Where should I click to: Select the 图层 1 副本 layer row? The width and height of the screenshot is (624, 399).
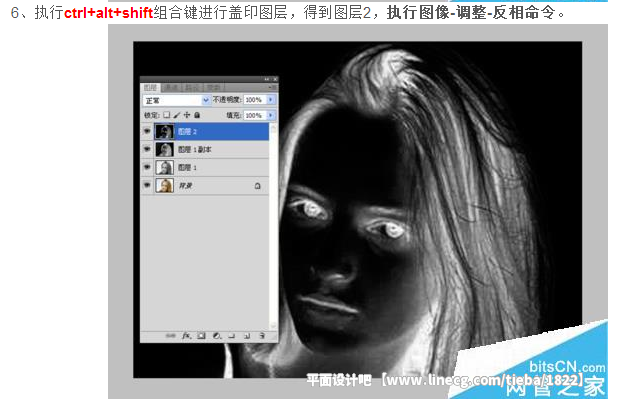(x=205, y=150)
